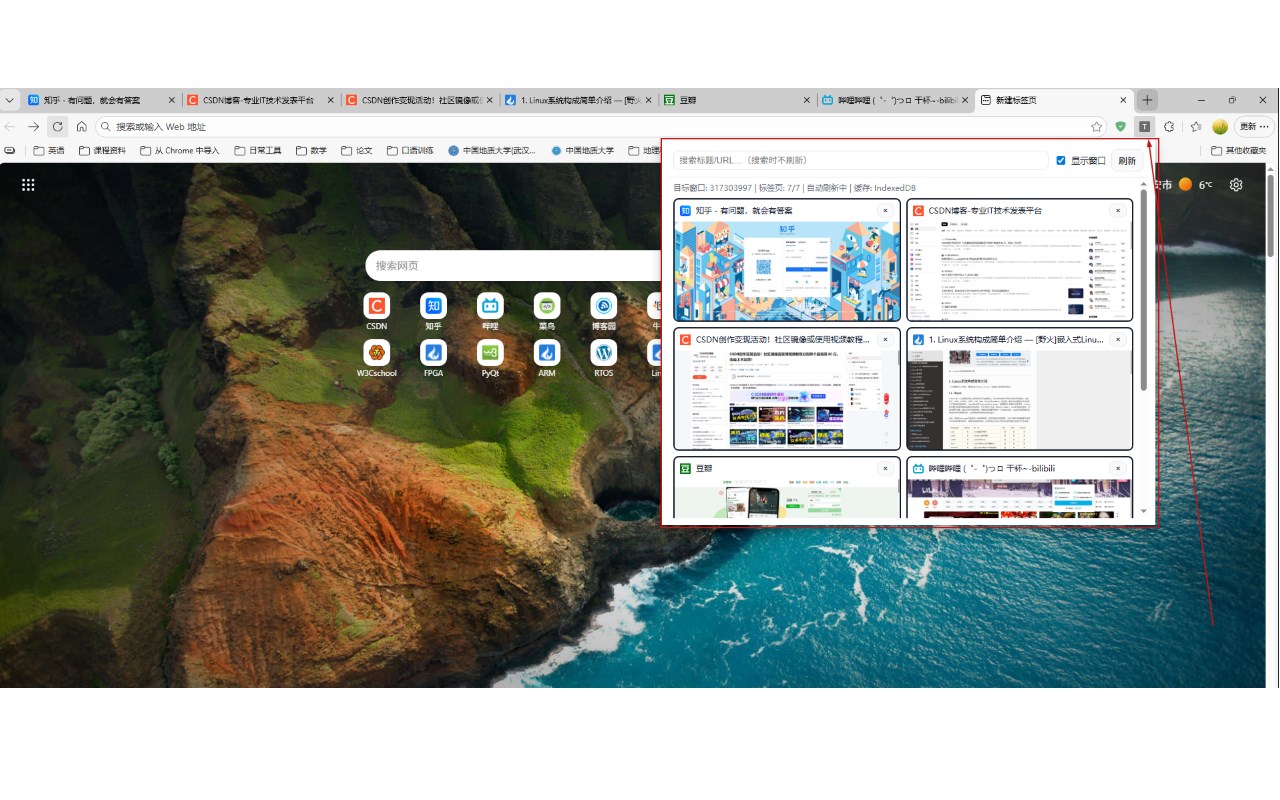Open the 数学 bookmarks folder
1280x800 pixels.
pyautogui.click(x=311, y=151)
